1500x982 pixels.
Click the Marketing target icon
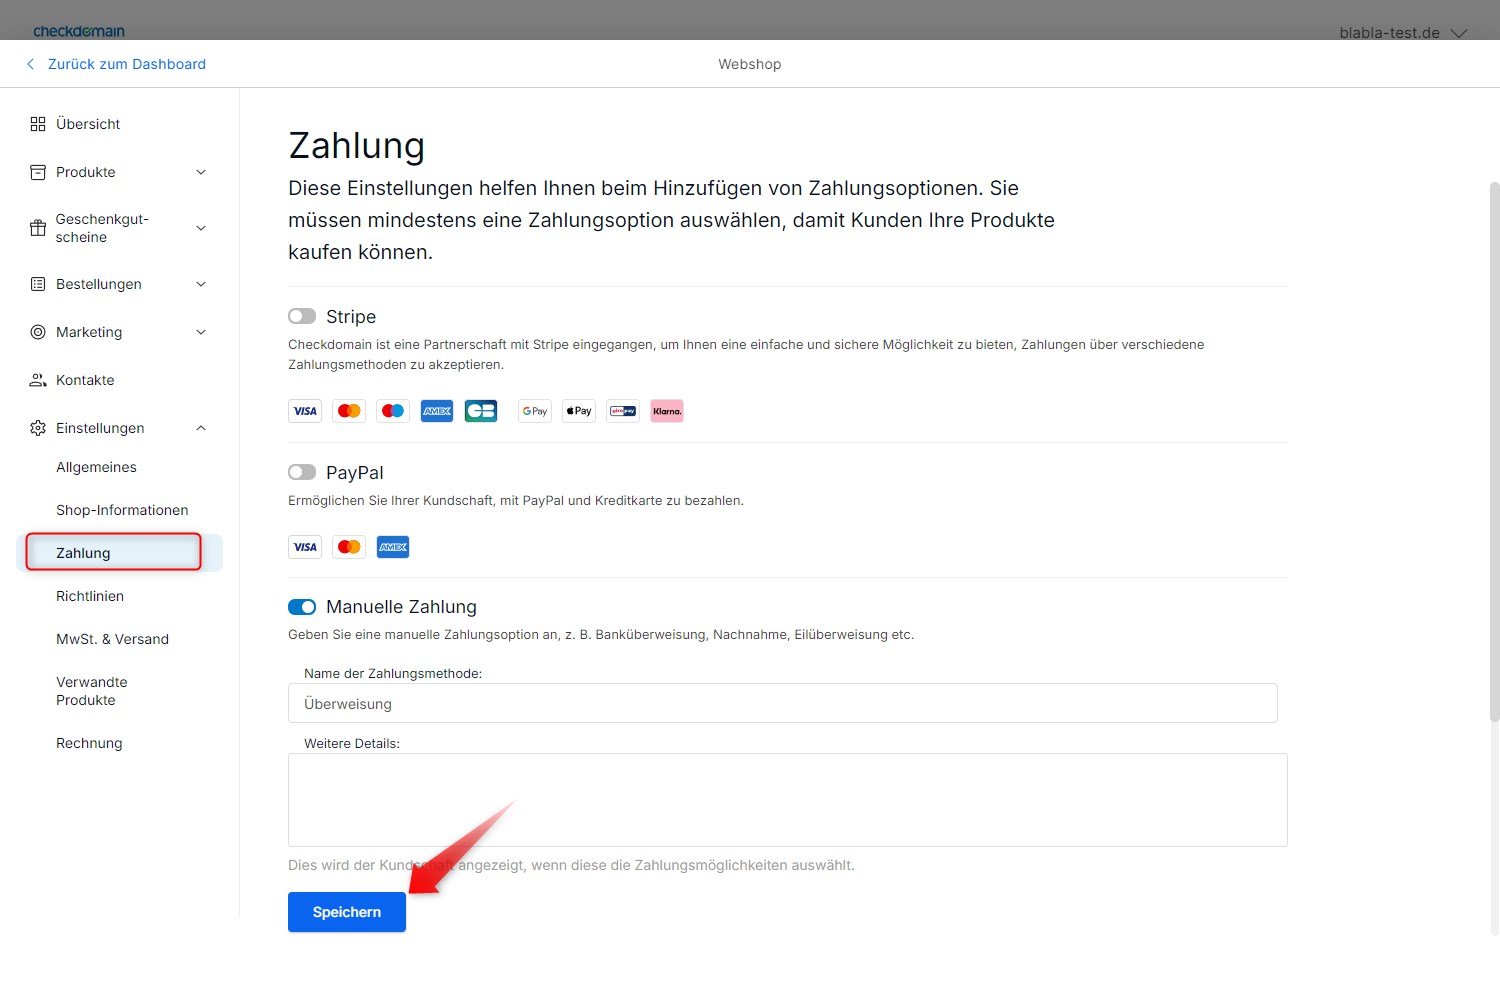(36, 332)
